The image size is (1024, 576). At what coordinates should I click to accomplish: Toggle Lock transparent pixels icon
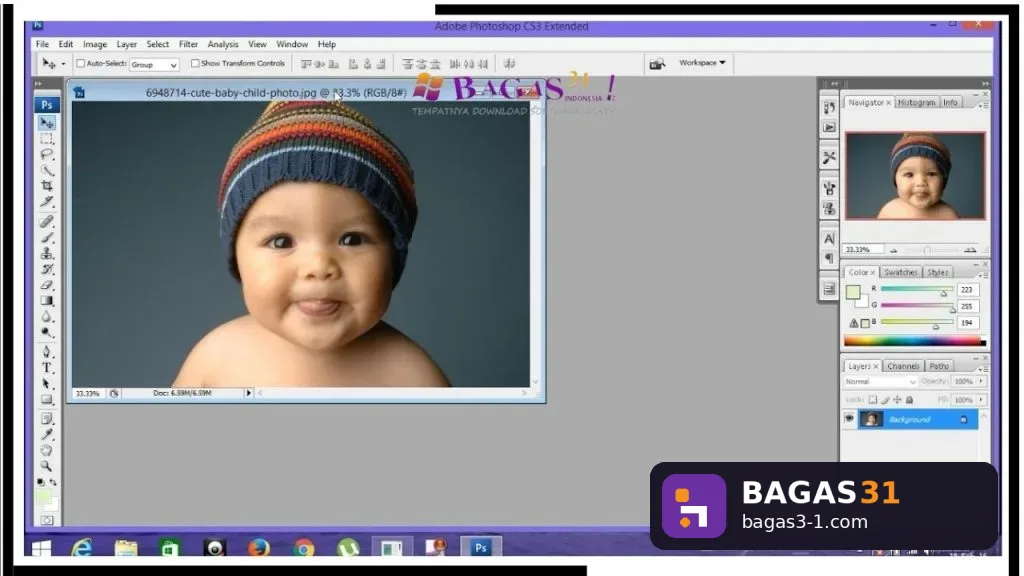click(x=872, y=399)
